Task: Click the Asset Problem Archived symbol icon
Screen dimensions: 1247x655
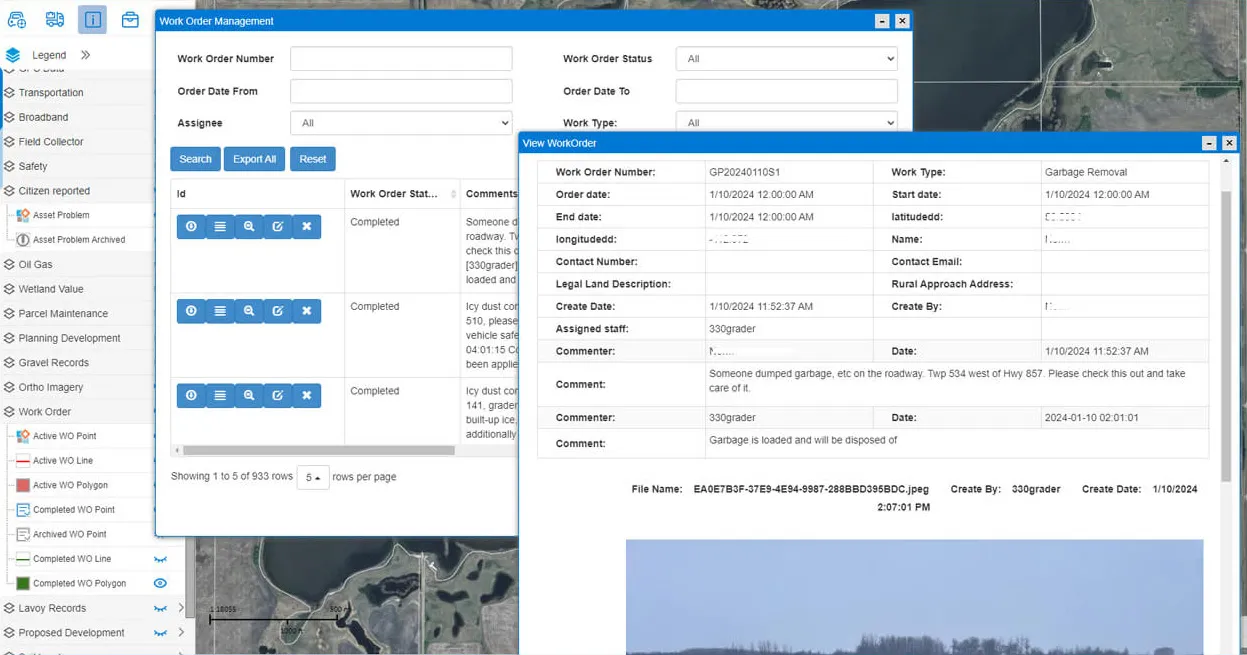Action: click(x=23, y=240)
